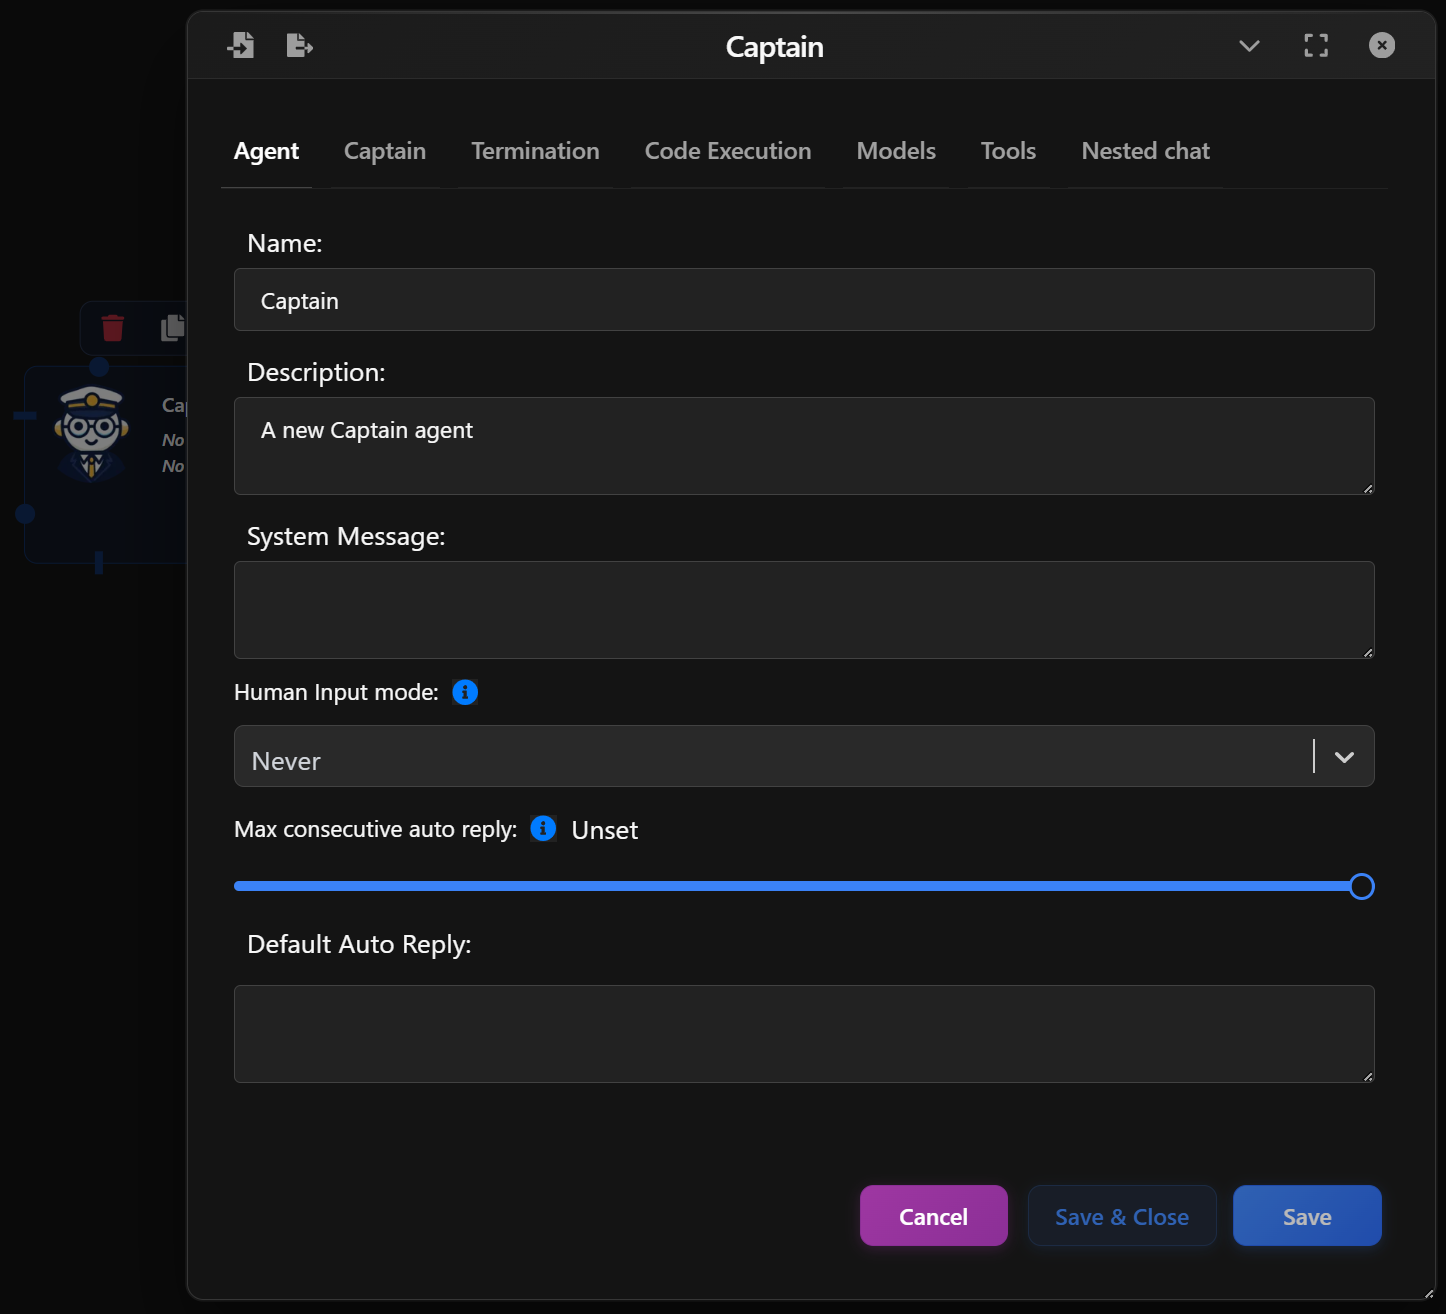
Task: Open the Human Input mode dropdown
Action: tap(1344, 757)
